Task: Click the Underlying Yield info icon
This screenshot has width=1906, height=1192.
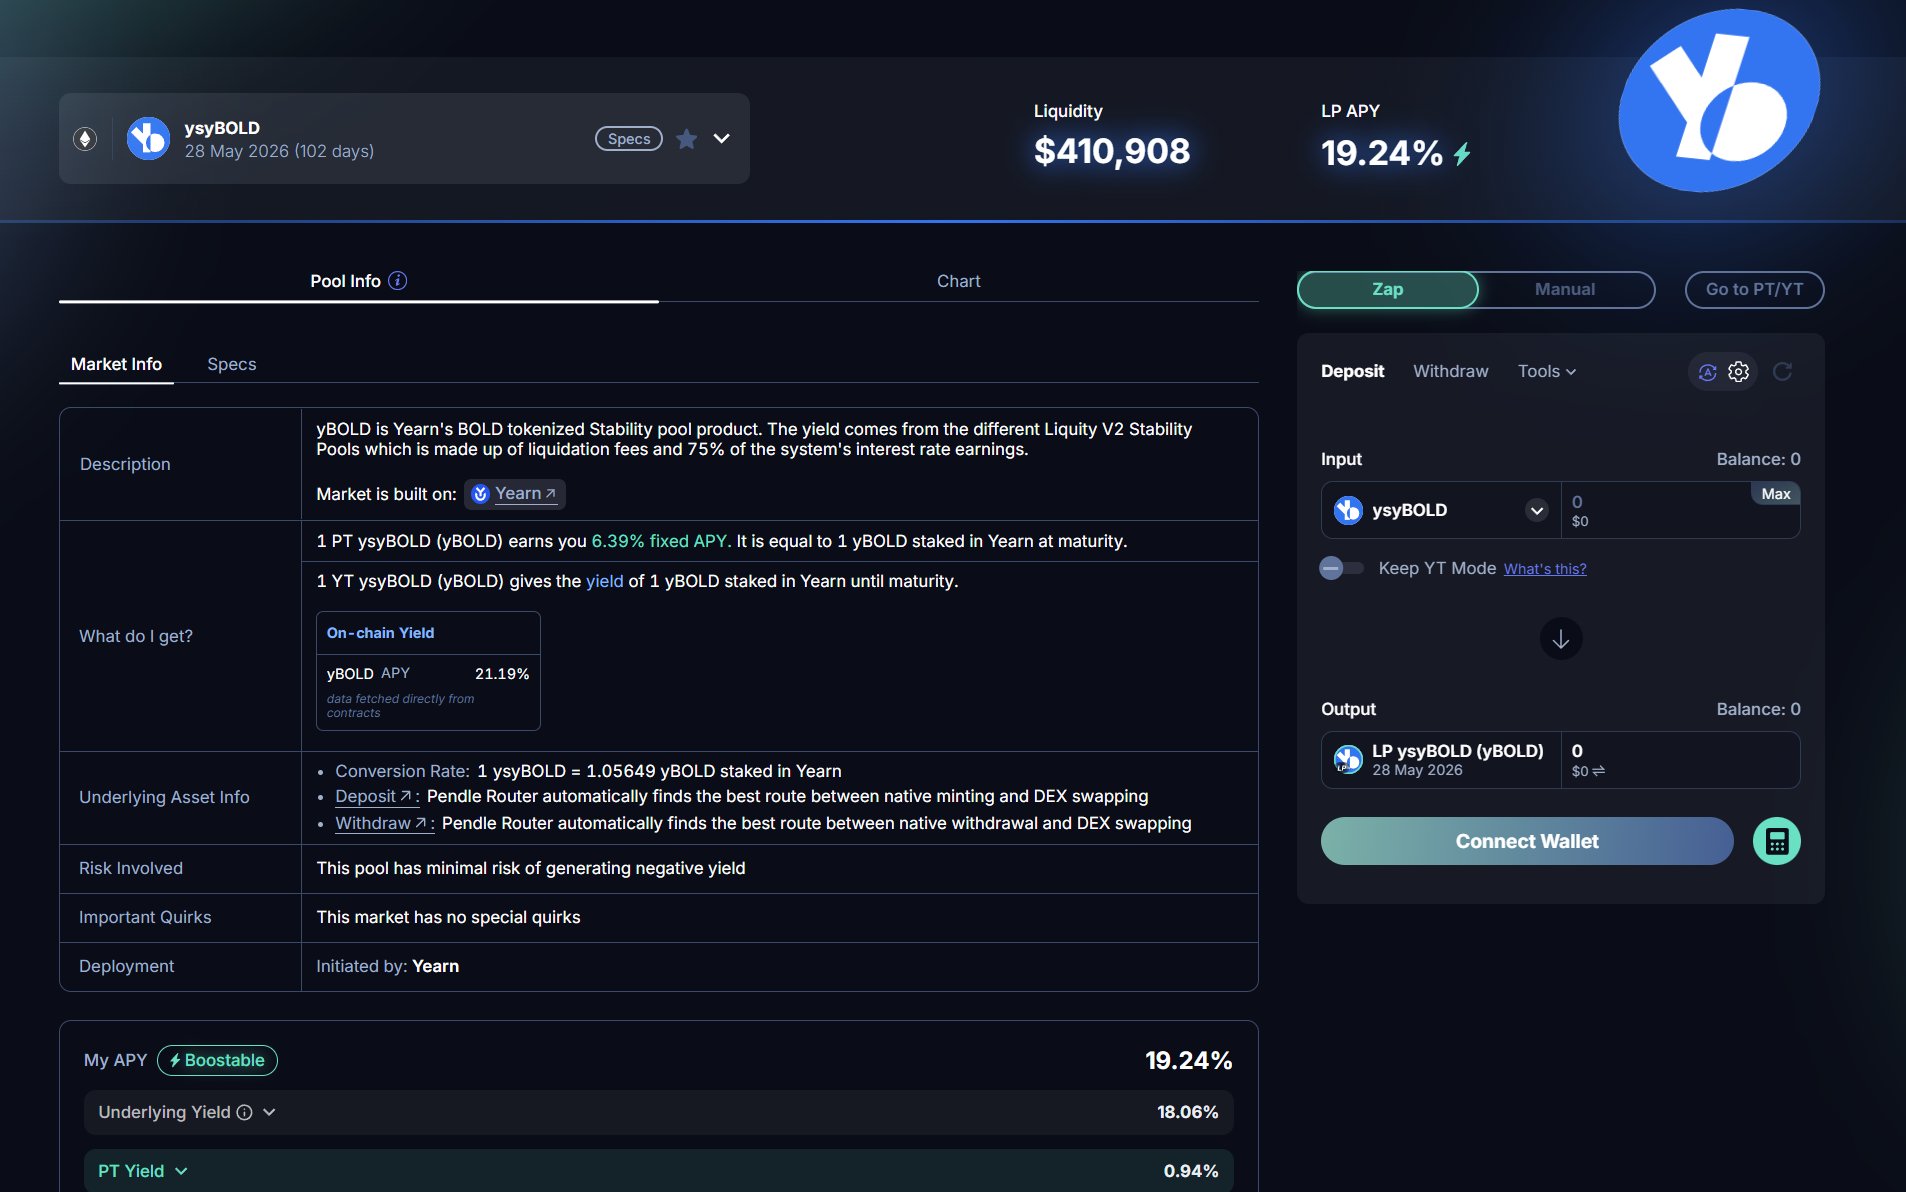Action: point(244,1112)
